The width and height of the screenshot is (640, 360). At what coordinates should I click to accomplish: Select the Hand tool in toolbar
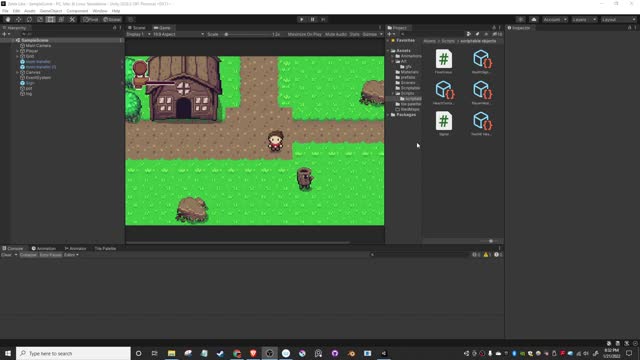(8, 20)
